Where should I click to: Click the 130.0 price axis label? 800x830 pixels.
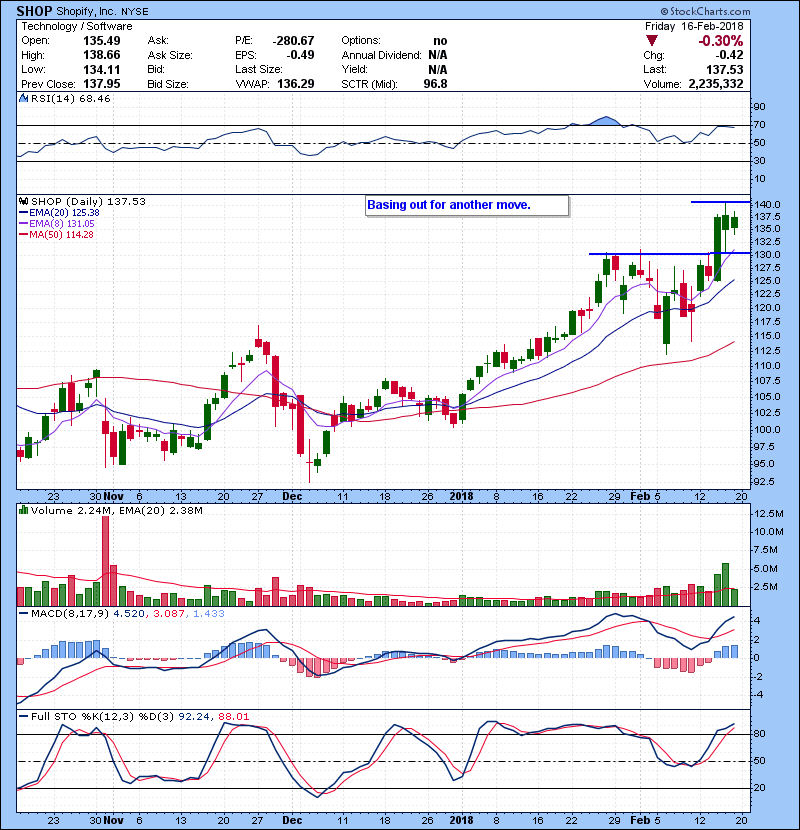[x=767, y=255]
